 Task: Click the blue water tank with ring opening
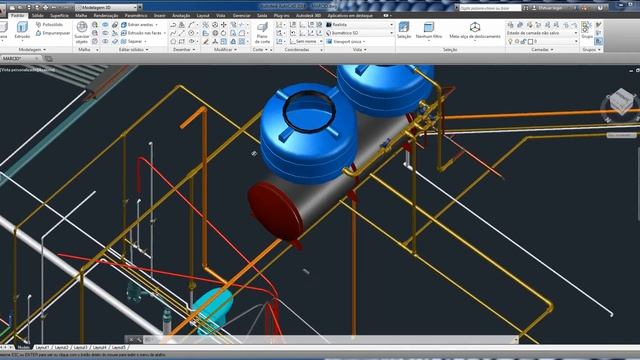pyautogui.click(x=308, y=133)
